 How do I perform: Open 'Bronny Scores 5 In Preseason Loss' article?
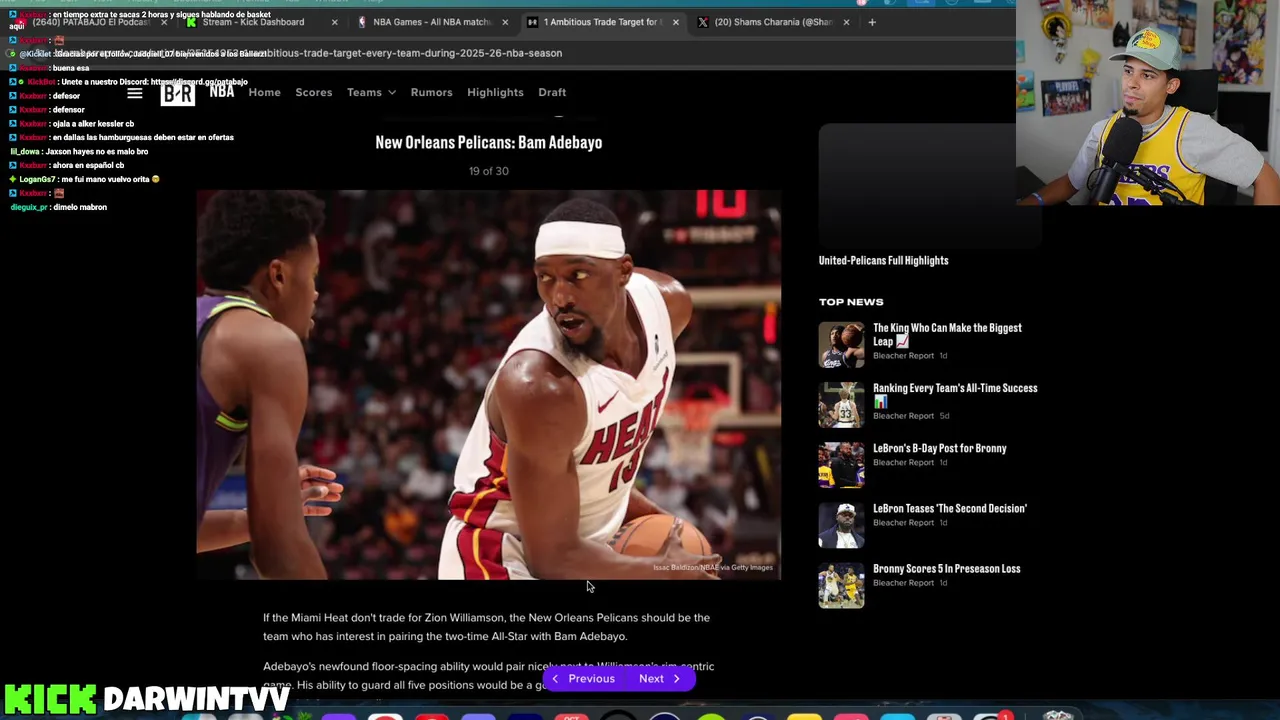946,568
